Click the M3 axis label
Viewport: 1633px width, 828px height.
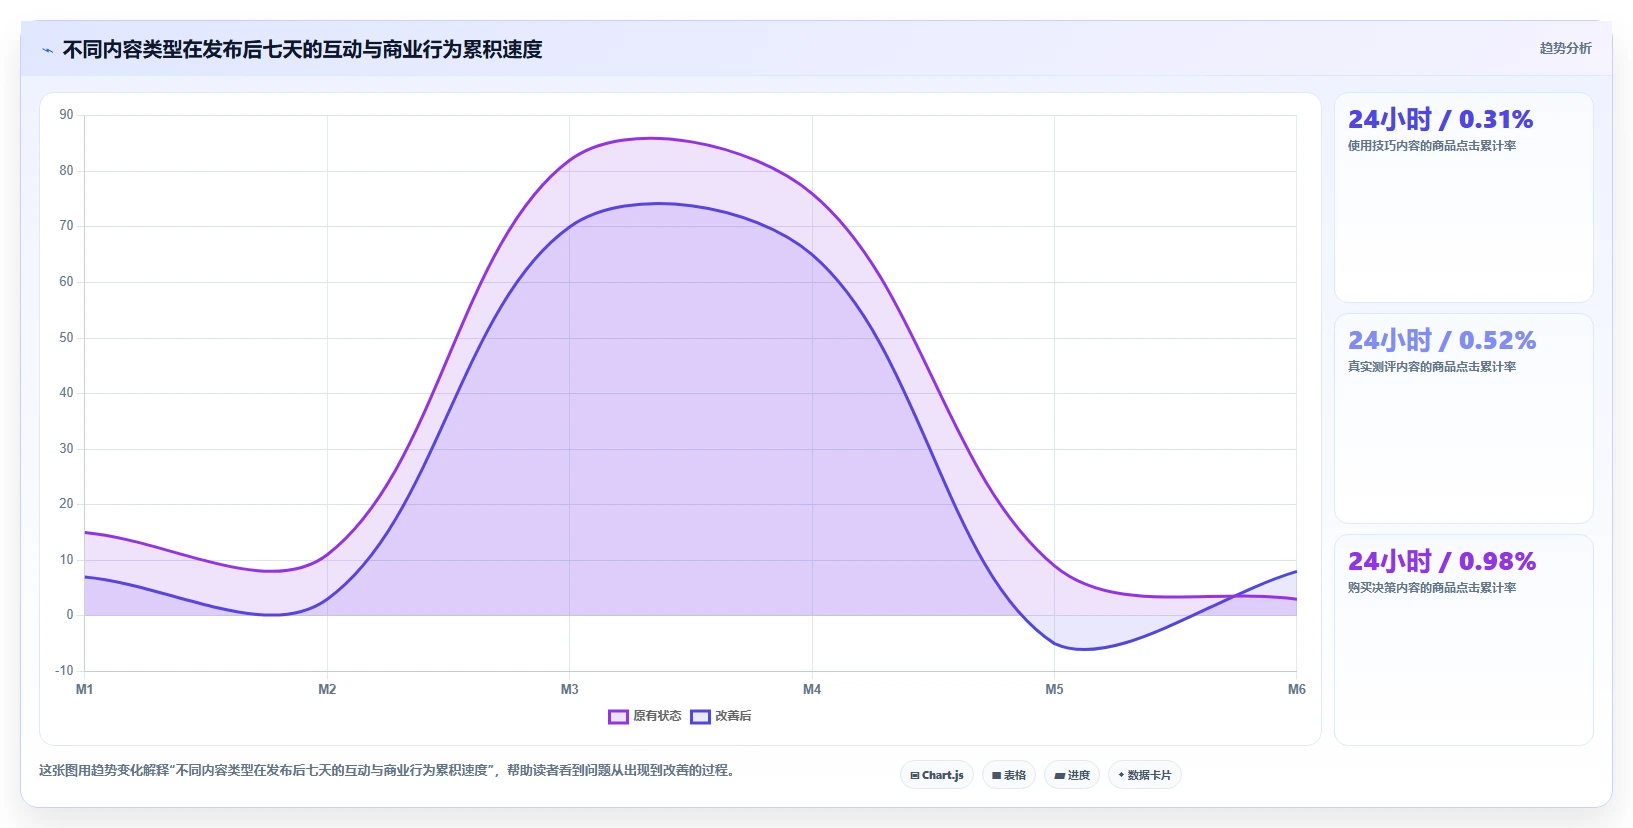coord(570,689)
